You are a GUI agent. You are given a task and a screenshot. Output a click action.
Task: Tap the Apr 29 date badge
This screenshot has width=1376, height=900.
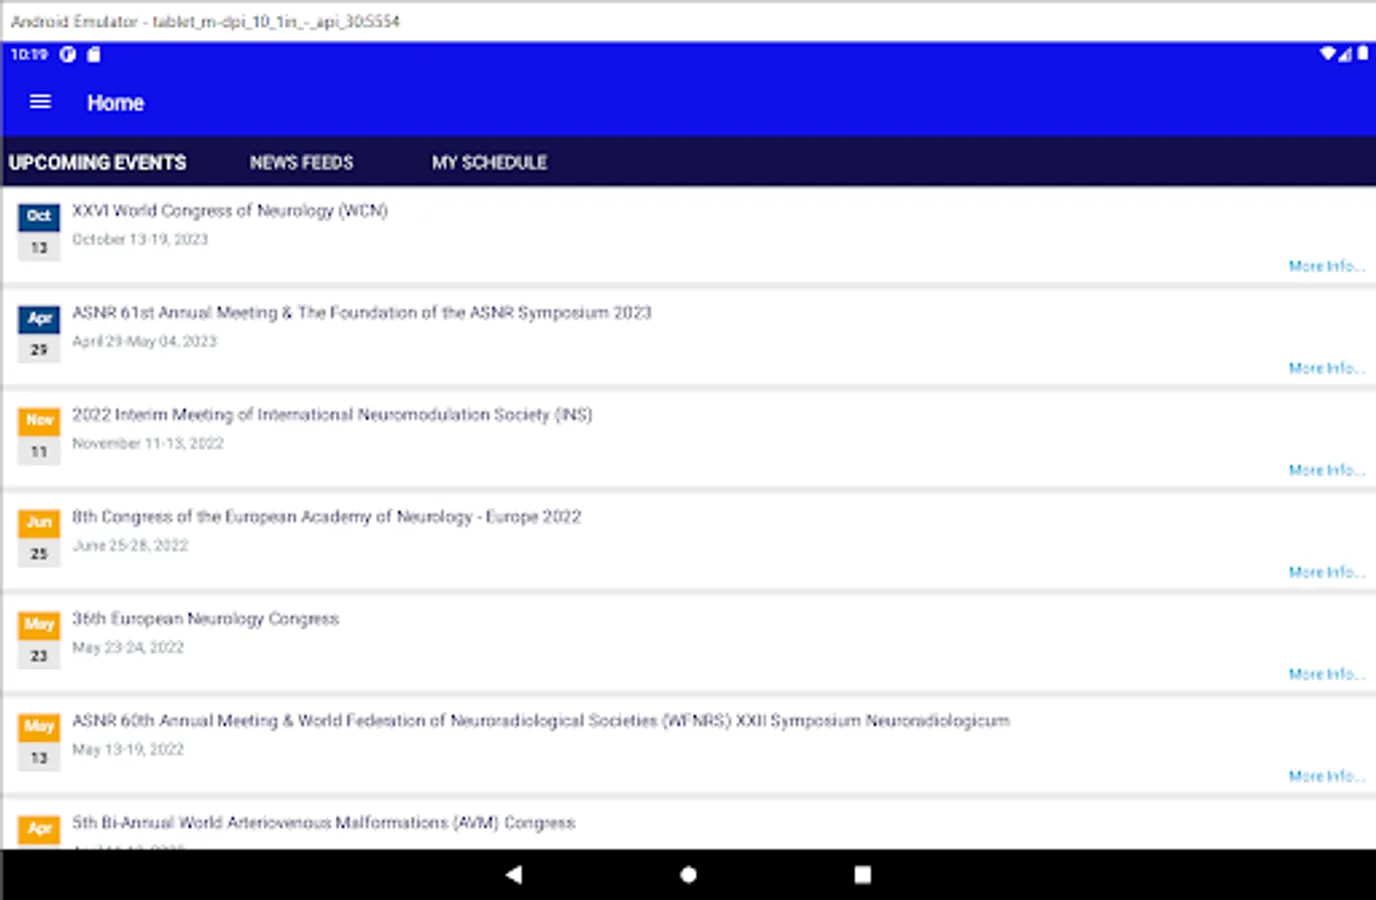coord(39,333)
